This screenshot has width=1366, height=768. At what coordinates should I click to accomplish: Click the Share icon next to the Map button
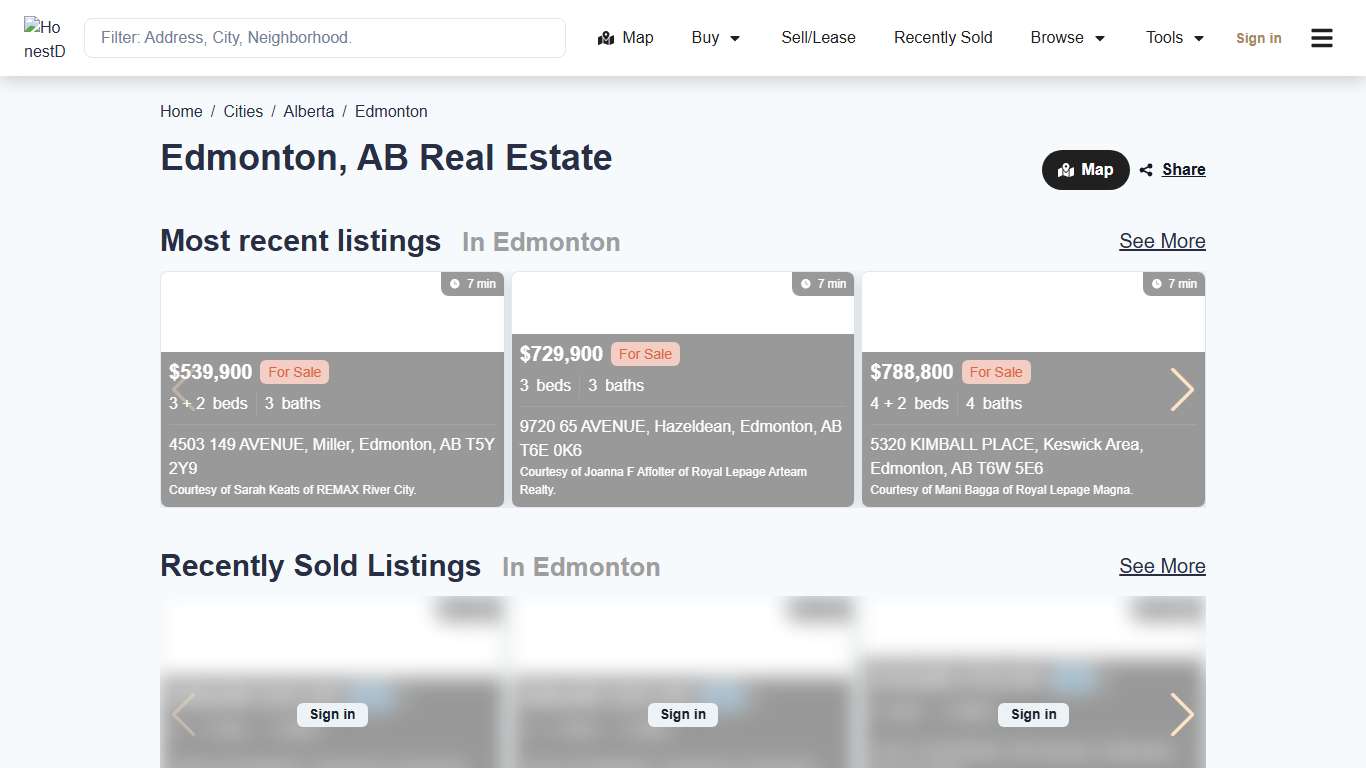[x=1146, y=169]
